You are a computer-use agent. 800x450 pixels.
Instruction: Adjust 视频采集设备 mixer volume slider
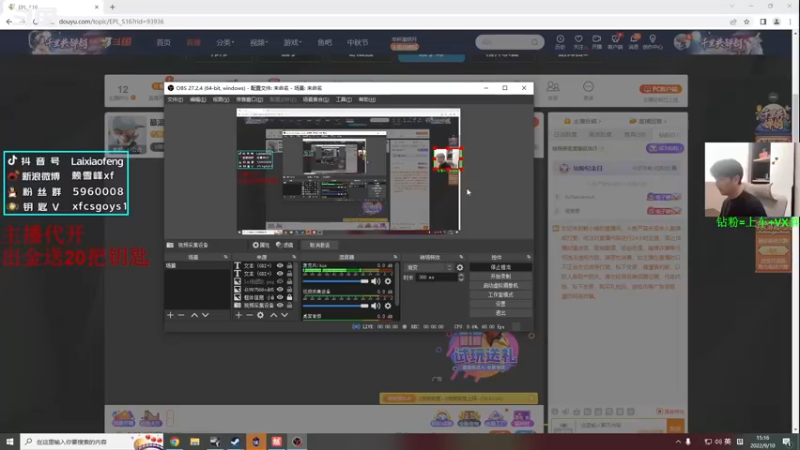[336, 306]
